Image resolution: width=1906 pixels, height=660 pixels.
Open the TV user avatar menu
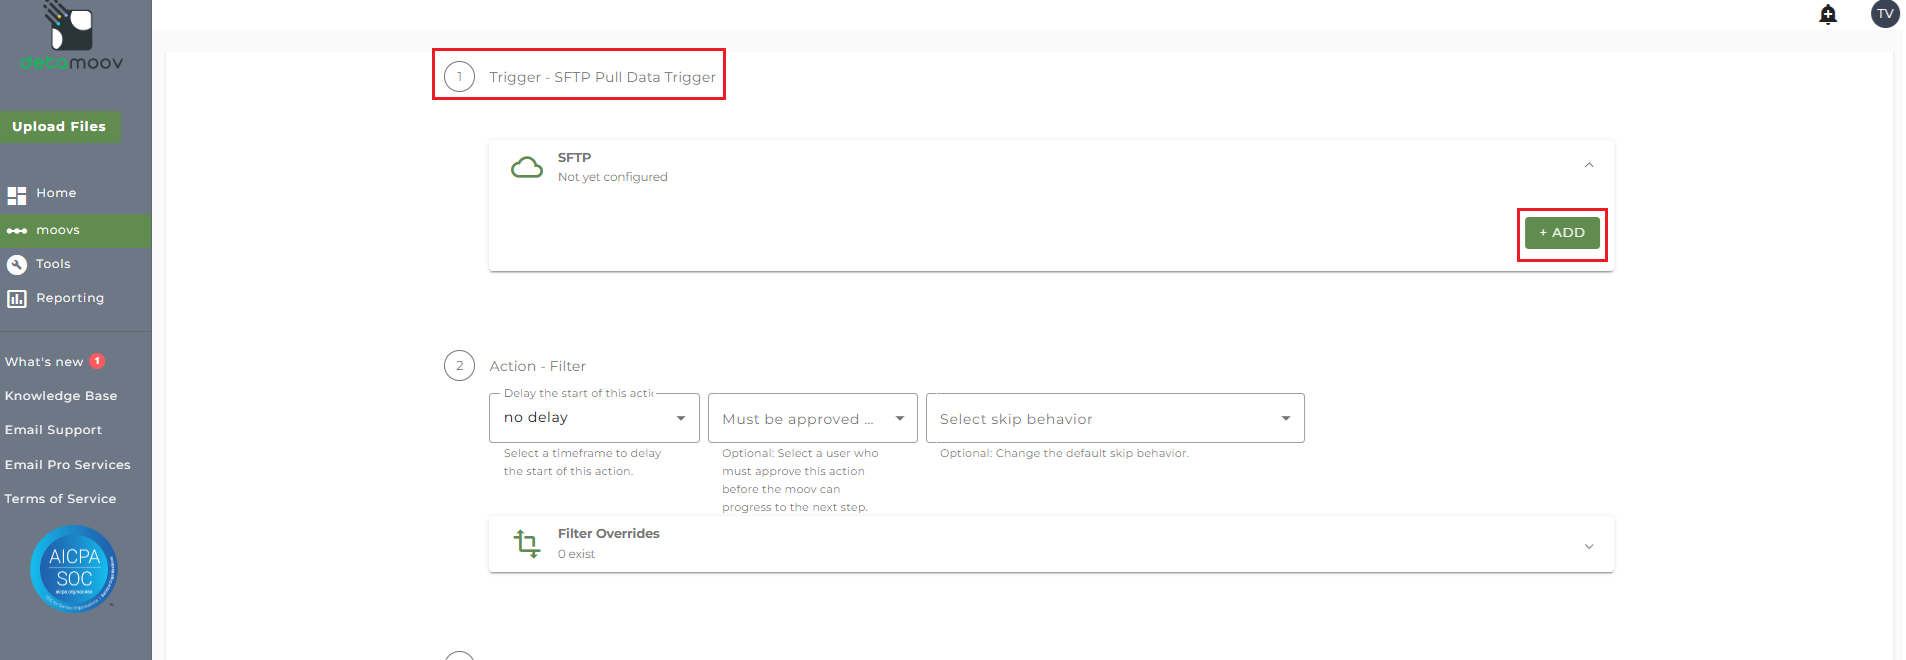1884,14
